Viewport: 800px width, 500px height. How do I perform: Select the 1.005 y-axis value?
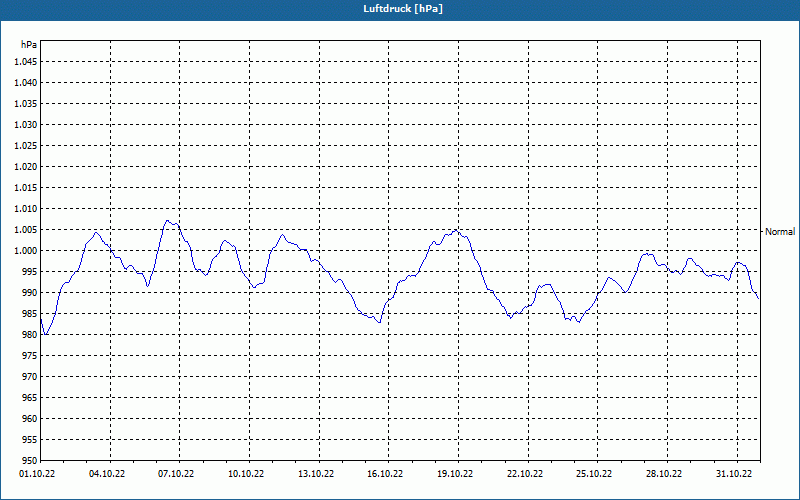[26, 230]
